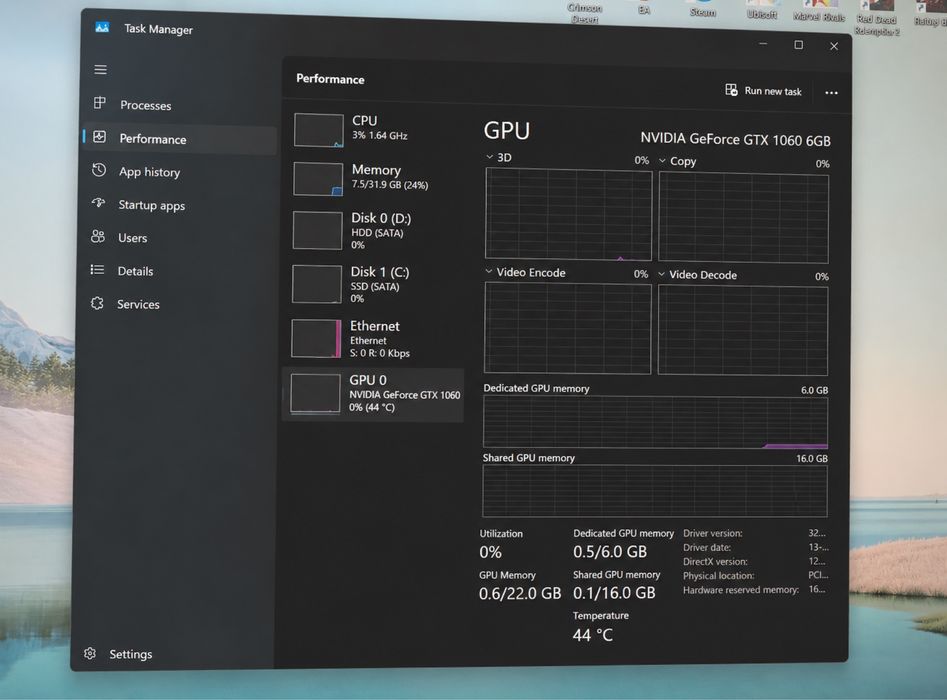Image resolution: width=947 pixels, height=700 pixels.
Task: Click the DirectX version label
Action: tap(715, 562)
